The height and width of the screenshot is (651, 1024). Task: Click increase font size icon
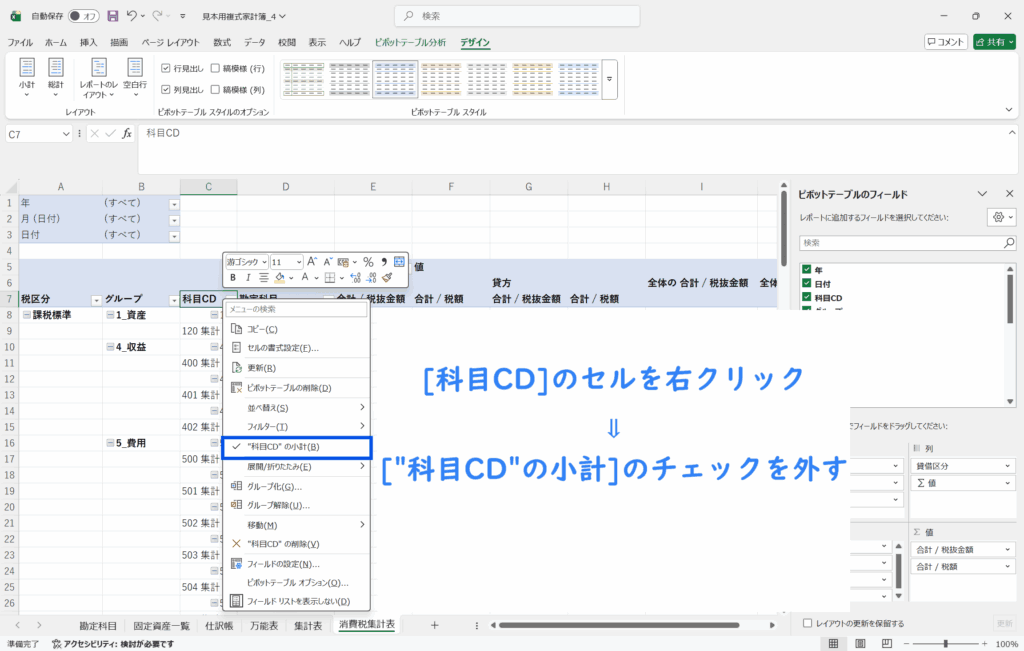pyautogui.click(x=312, y=262)
